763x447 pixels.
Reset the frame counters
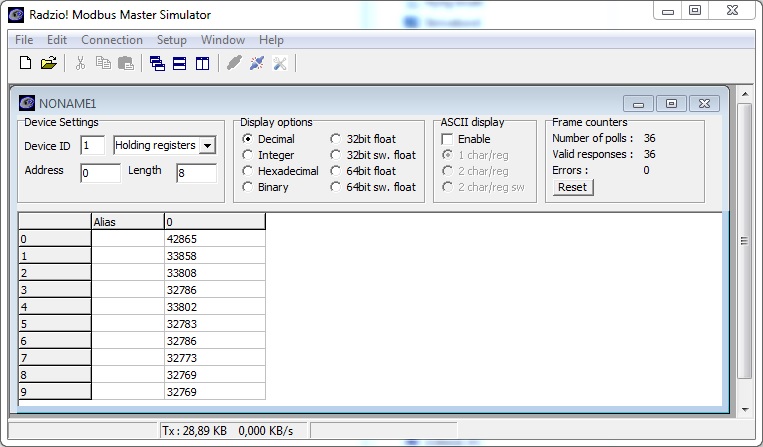(x=573, y=187)
